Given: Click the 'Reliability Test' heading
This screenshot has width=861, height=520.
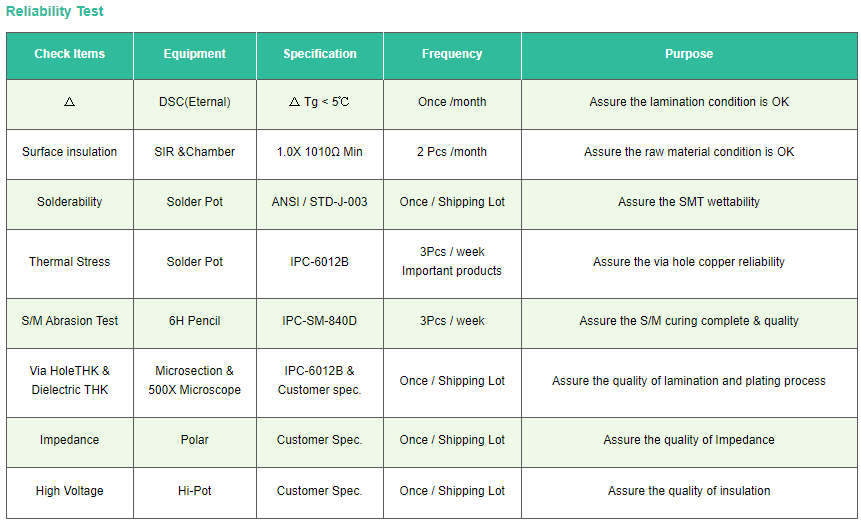Looking at the screenshot, I should 55,12.
